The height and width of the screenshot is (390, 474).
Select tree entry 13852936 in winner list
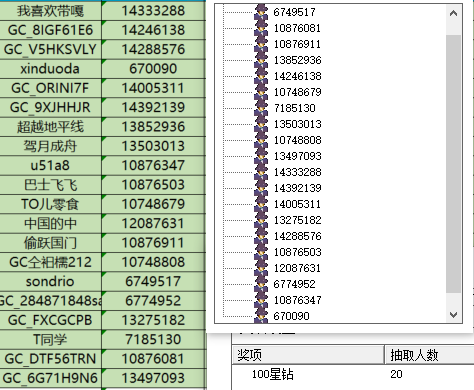(297, 60)
